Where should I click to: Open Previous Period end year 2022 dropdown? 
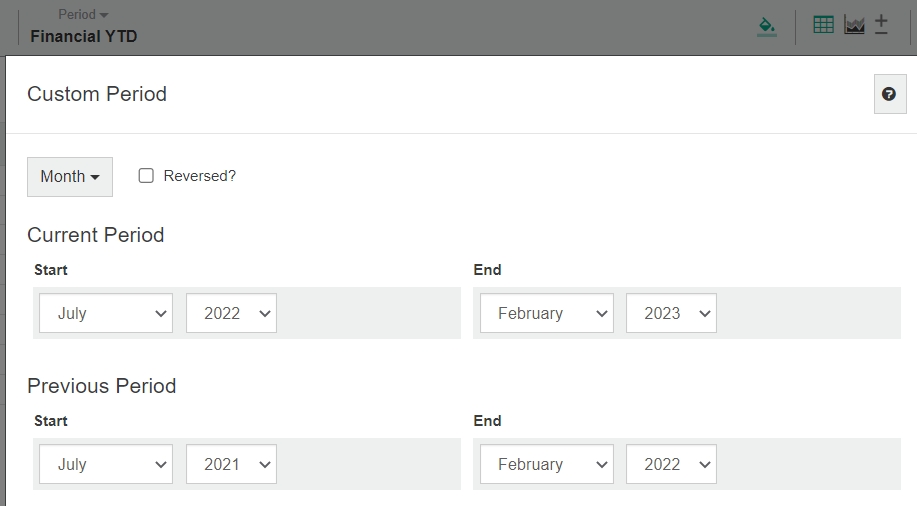point(671,464)
